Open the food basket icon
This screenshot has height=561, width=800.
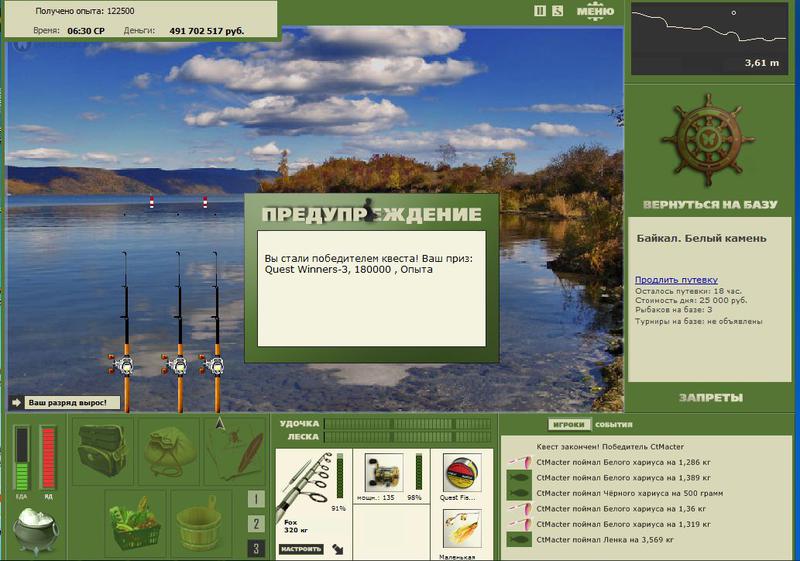click(135, 523)
